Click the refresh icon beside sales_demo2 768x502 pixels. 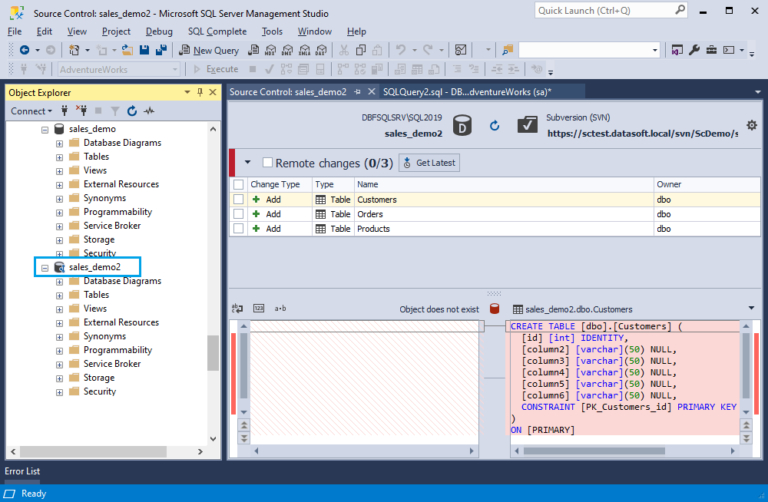pos(494,125)
